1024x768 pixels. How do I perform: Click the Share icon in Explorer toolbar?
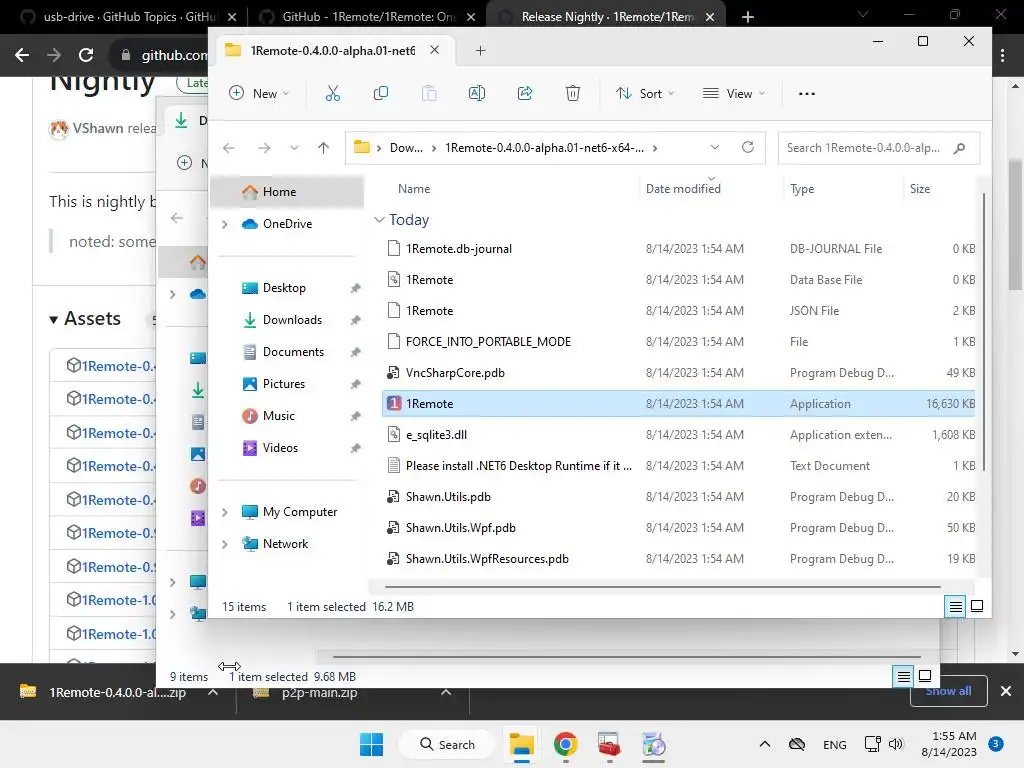pyautogui.click(x=525, y=93)
